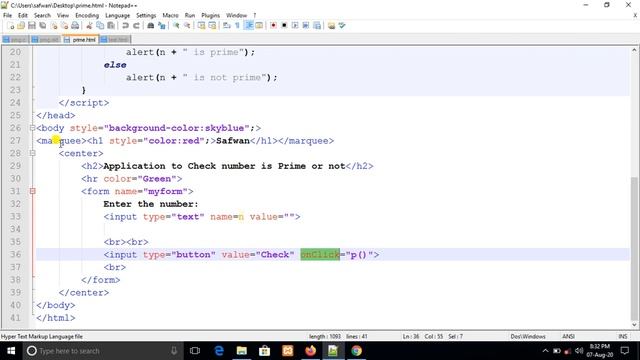Click the taskbar search box
Screen dimensions: 640x360
[x=102, y=351]
